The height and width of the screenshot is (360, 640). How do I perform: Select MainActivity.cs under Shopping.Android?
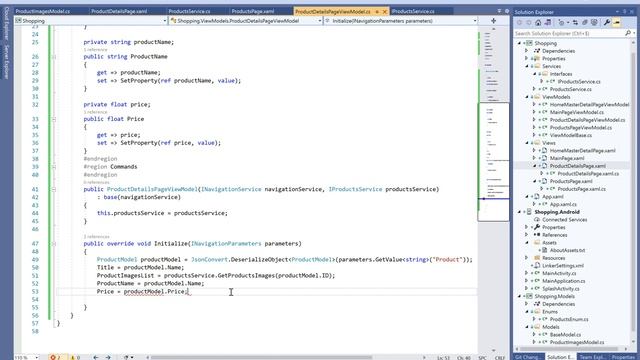click(x=559, y=273)
